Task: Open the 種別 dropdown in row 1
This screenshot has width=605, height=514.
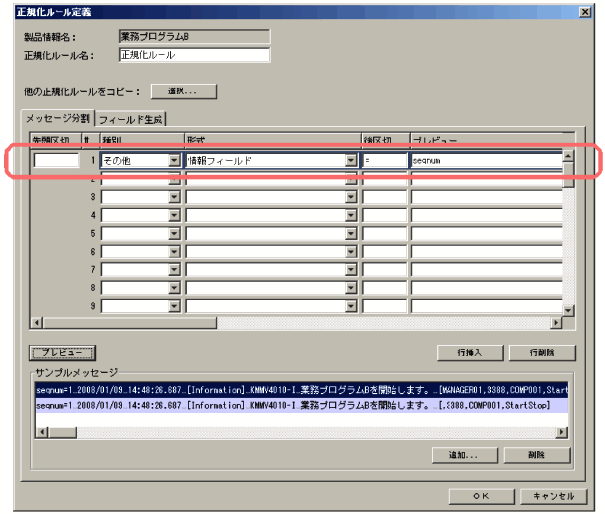Action: tap(174, 160)
